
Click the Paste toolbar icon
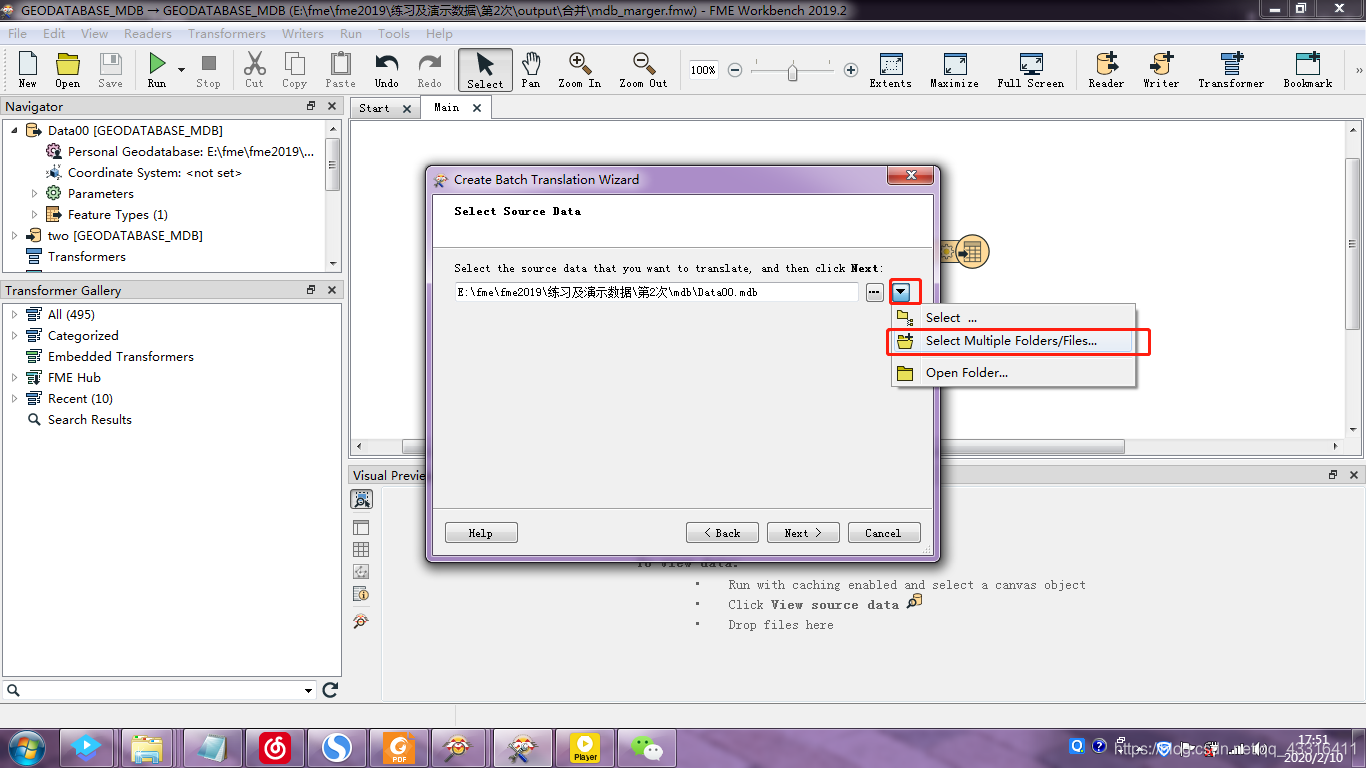click(340, 70)
